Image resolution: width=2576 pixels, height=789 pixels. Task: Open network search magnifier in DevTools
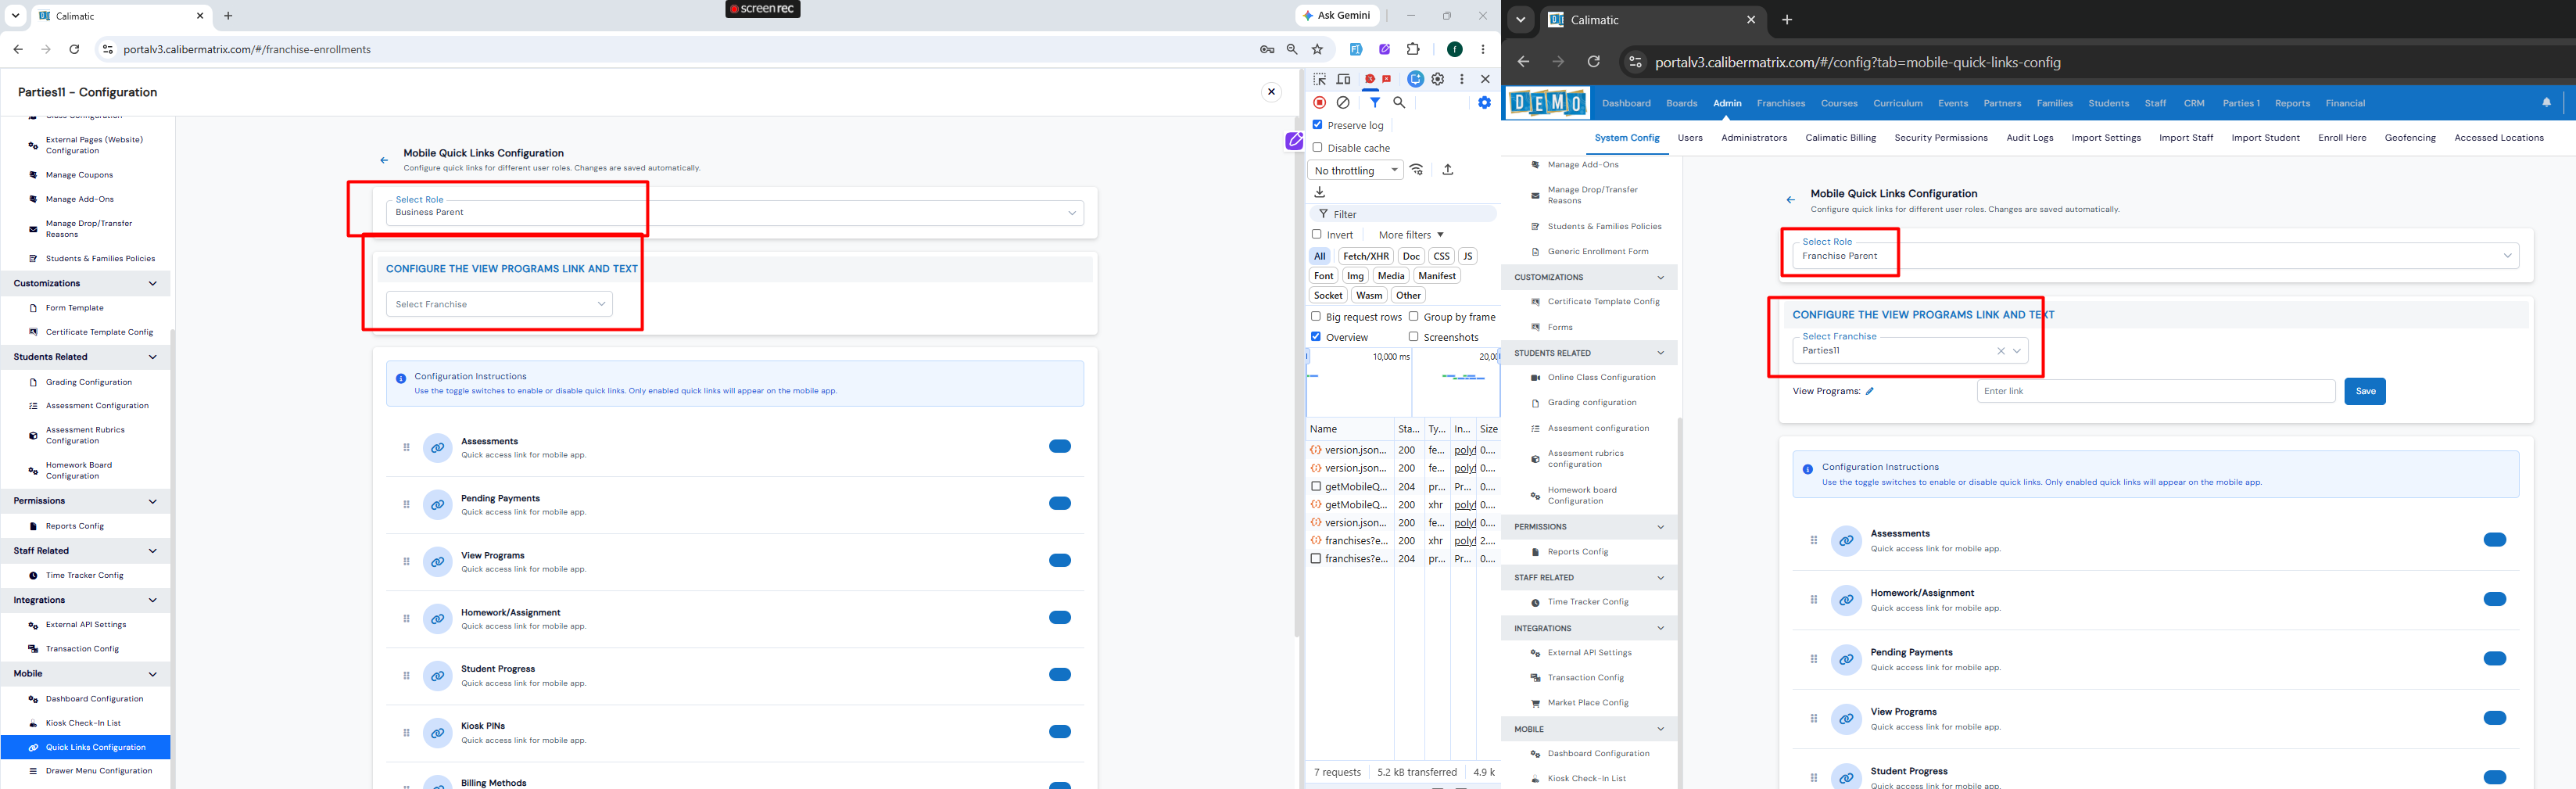tap(1399, 102)
